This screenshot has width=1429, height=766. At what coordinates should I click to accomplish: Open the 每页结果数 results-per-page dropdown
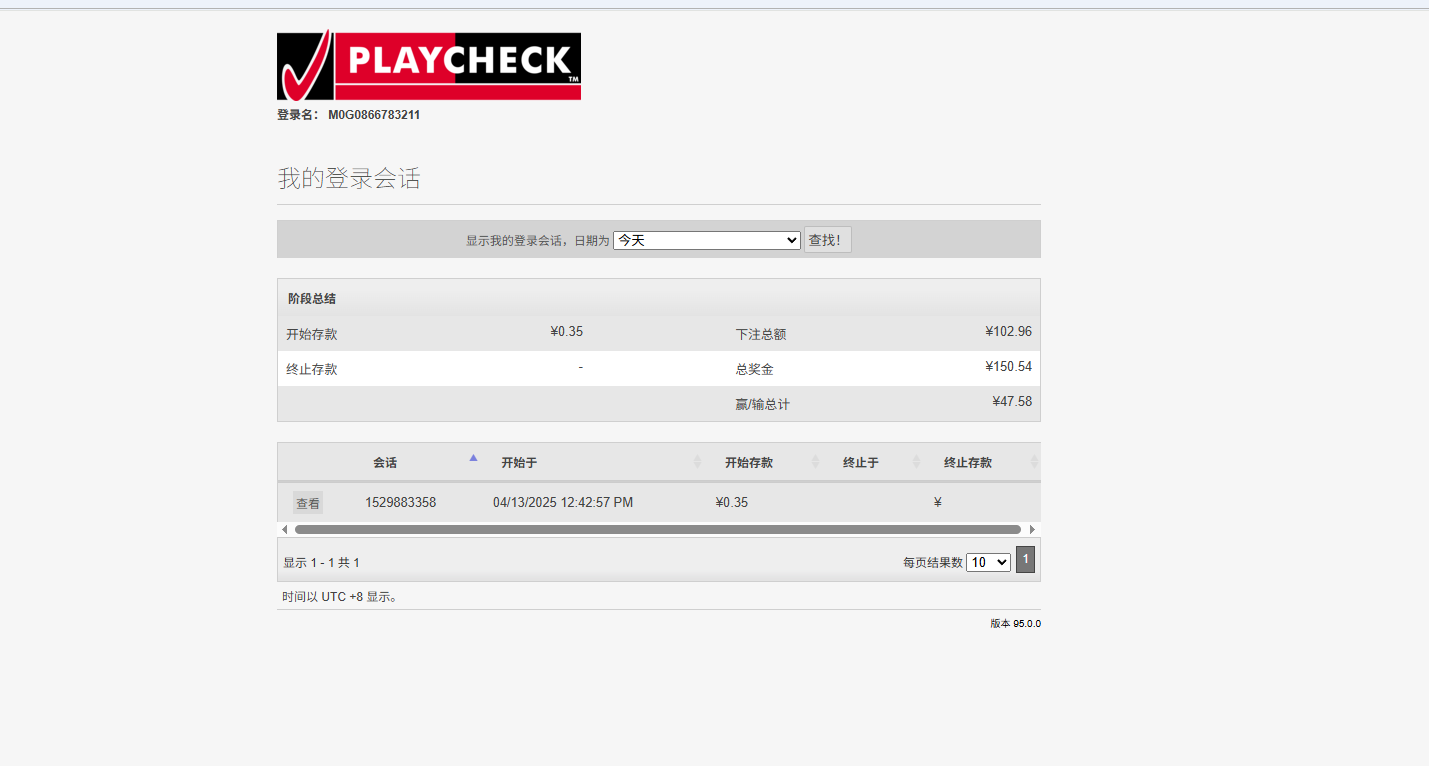pyautogui.click(x=988, y=561)
